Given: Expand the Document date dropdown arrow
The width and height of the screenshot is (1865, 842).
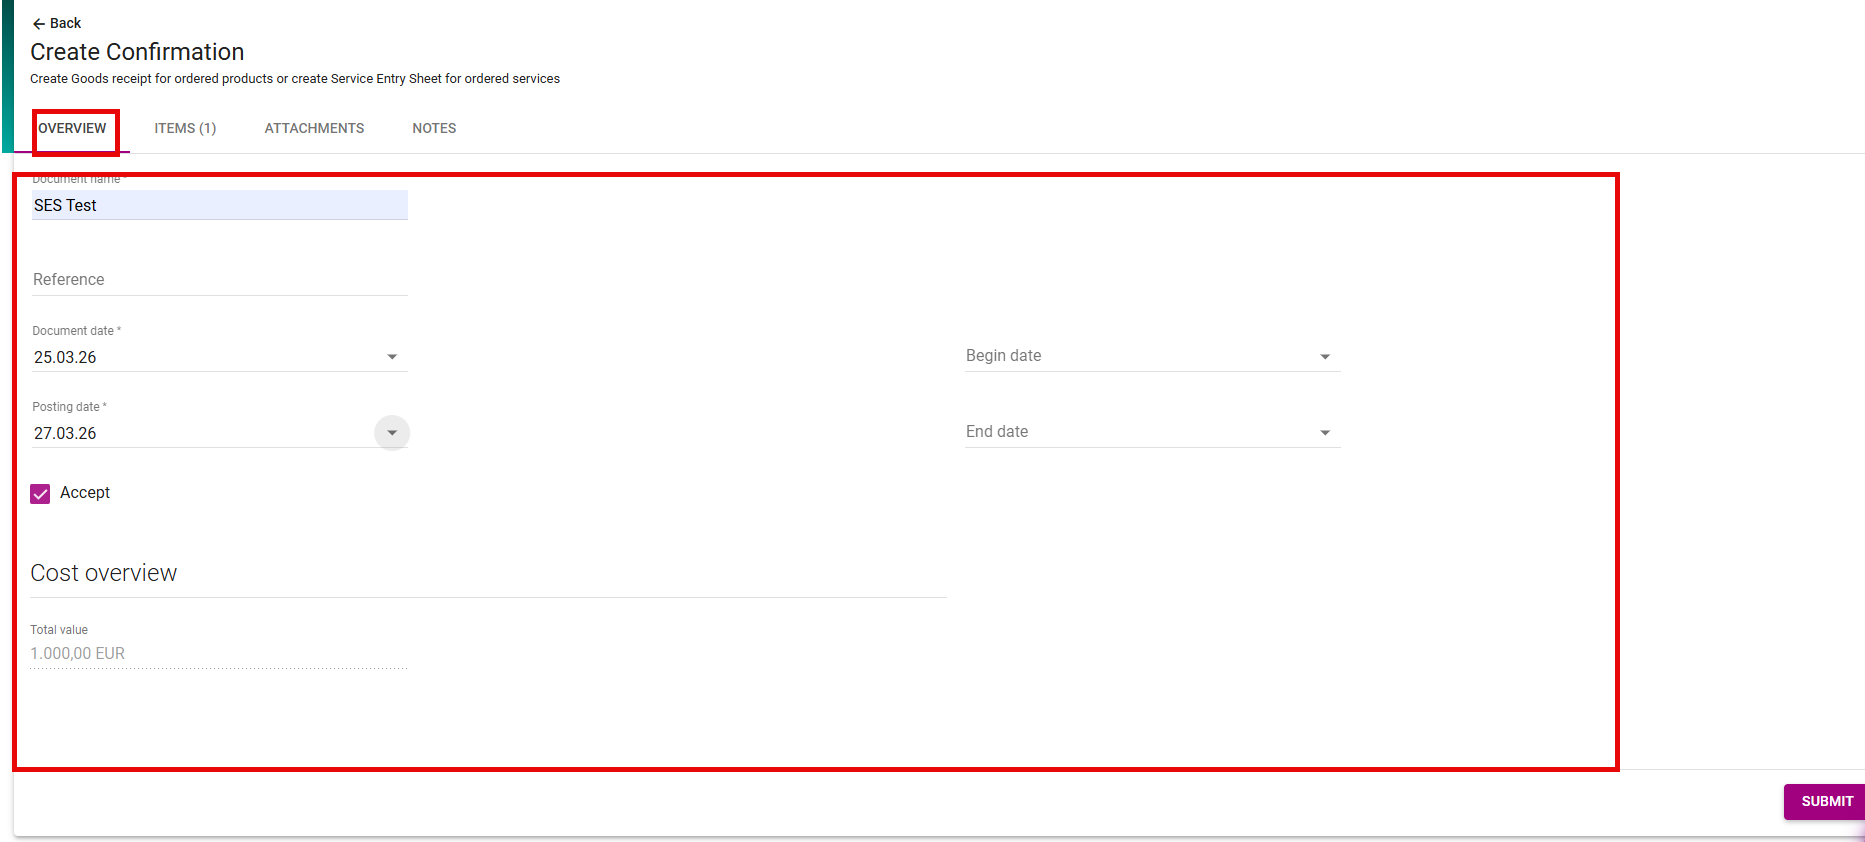Looking at the screenshot, I should pos(392,357).
